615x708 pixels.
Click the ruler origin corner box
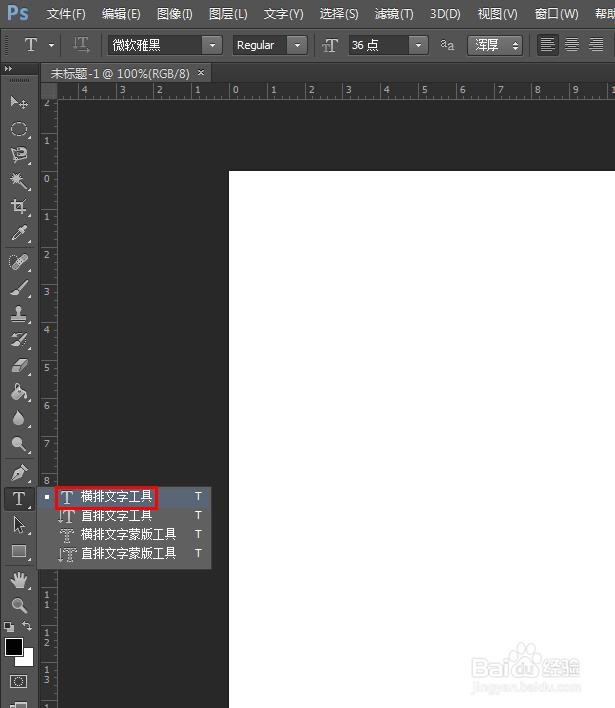click(x=49, y=91)
